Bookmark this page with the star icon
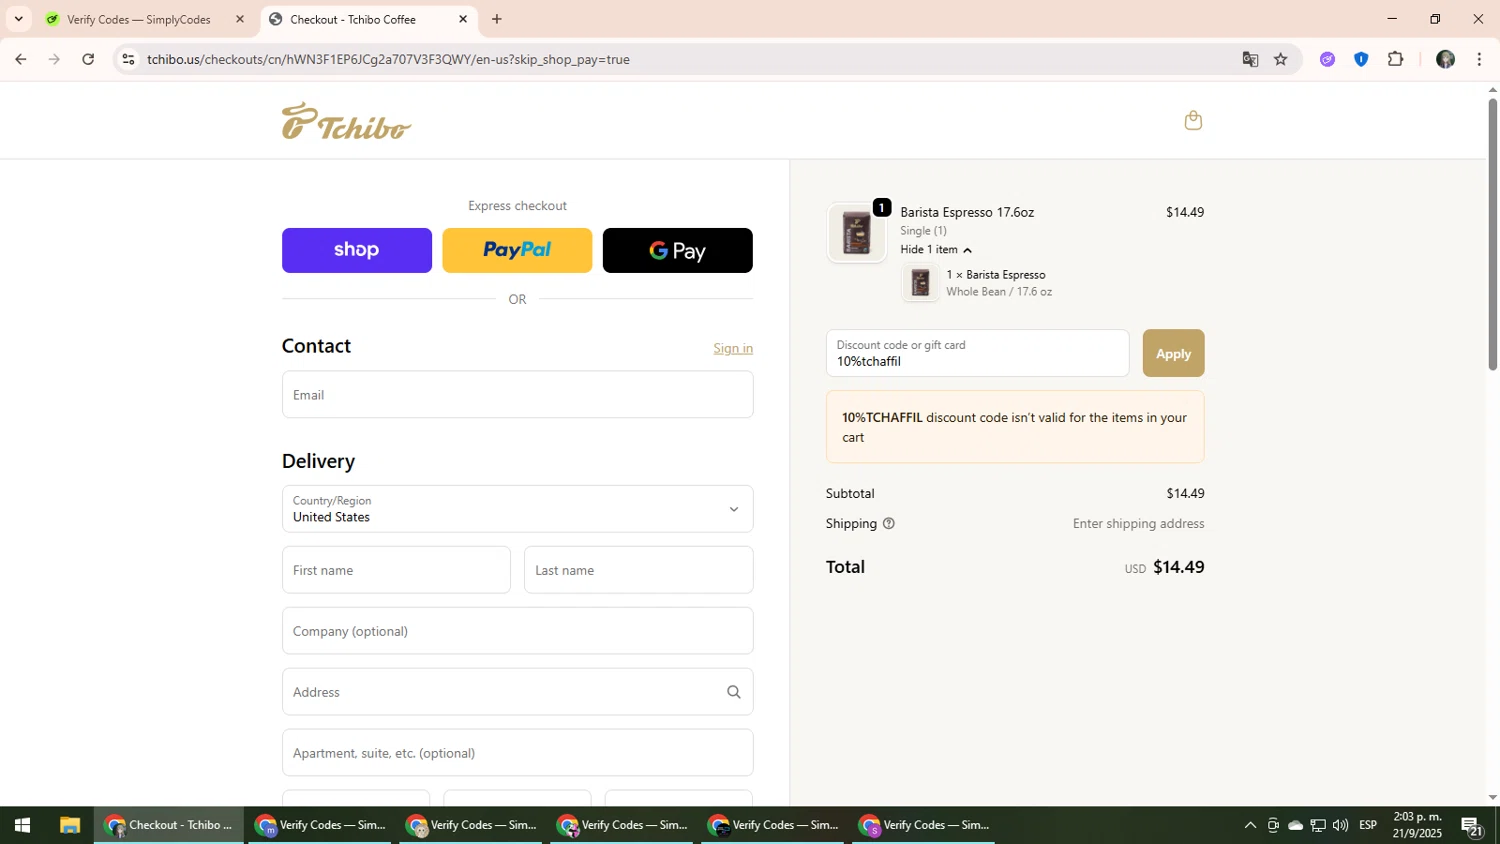 [1281, 60]
